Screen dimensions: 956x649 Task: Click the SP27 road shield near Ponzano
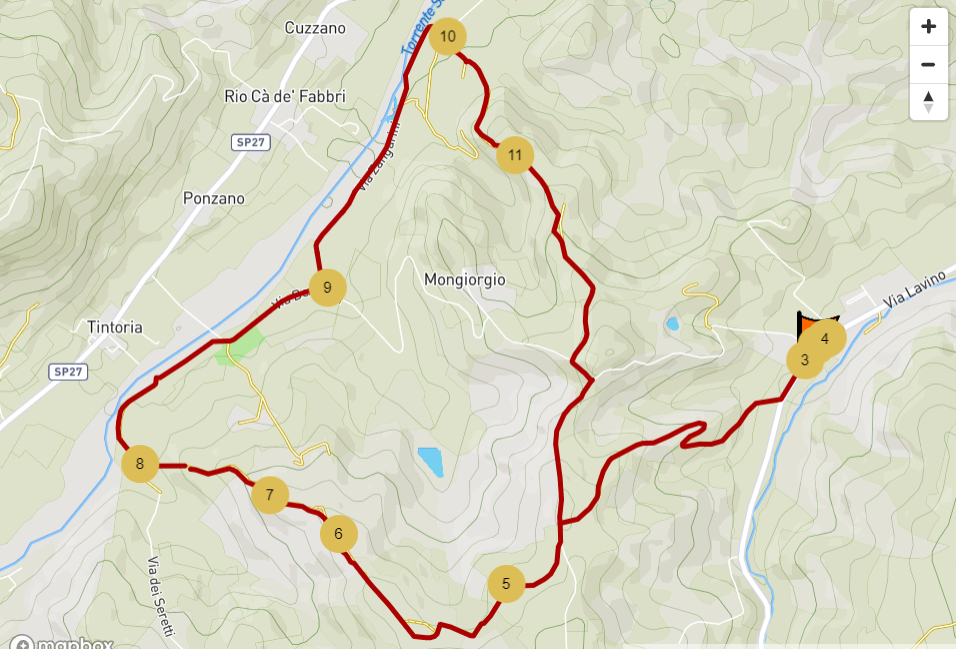[x=251, y=142]
